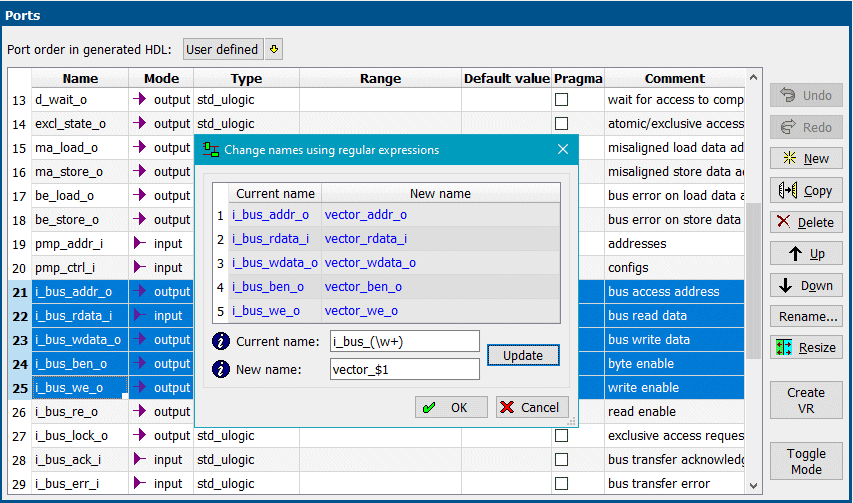
Task: Click the type cell of i_bus_lock_o
Action: [246, 436]
